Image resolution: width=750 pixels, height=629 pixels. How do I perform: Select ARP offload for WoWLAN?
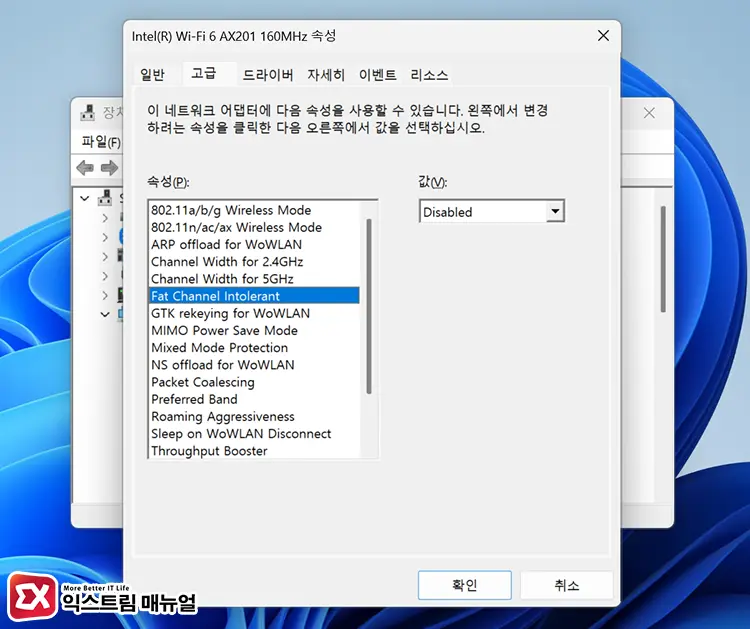tap(254, 244)
